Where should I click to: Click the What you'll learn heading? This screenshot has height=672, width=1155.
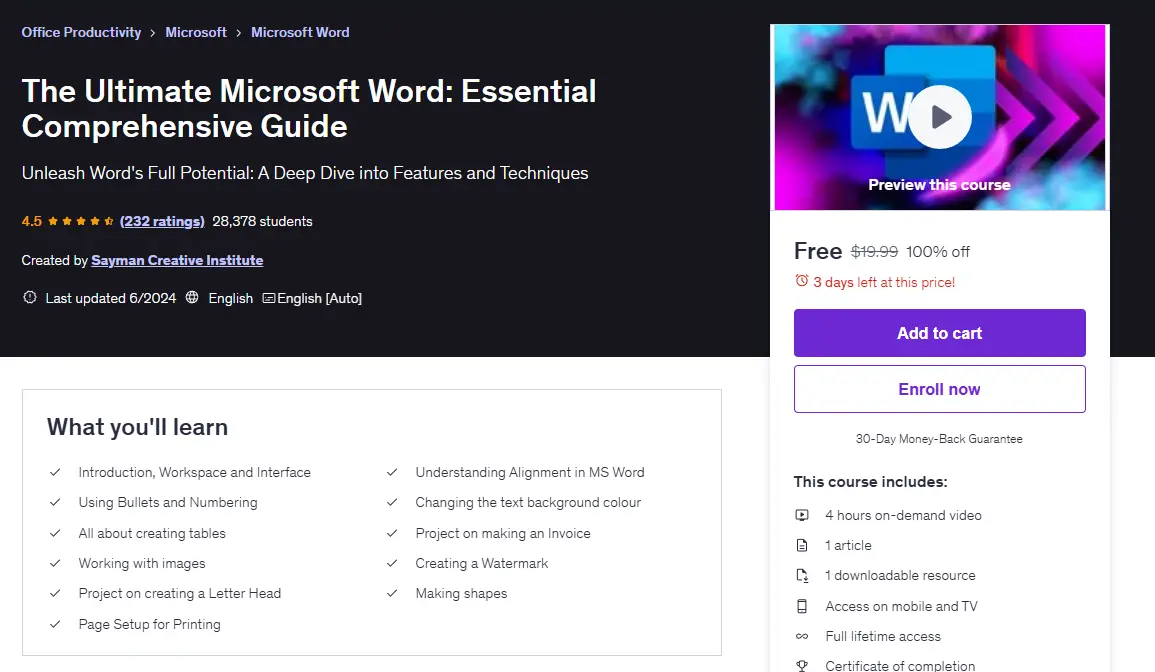pyautogui.click(x=137, y=427)
